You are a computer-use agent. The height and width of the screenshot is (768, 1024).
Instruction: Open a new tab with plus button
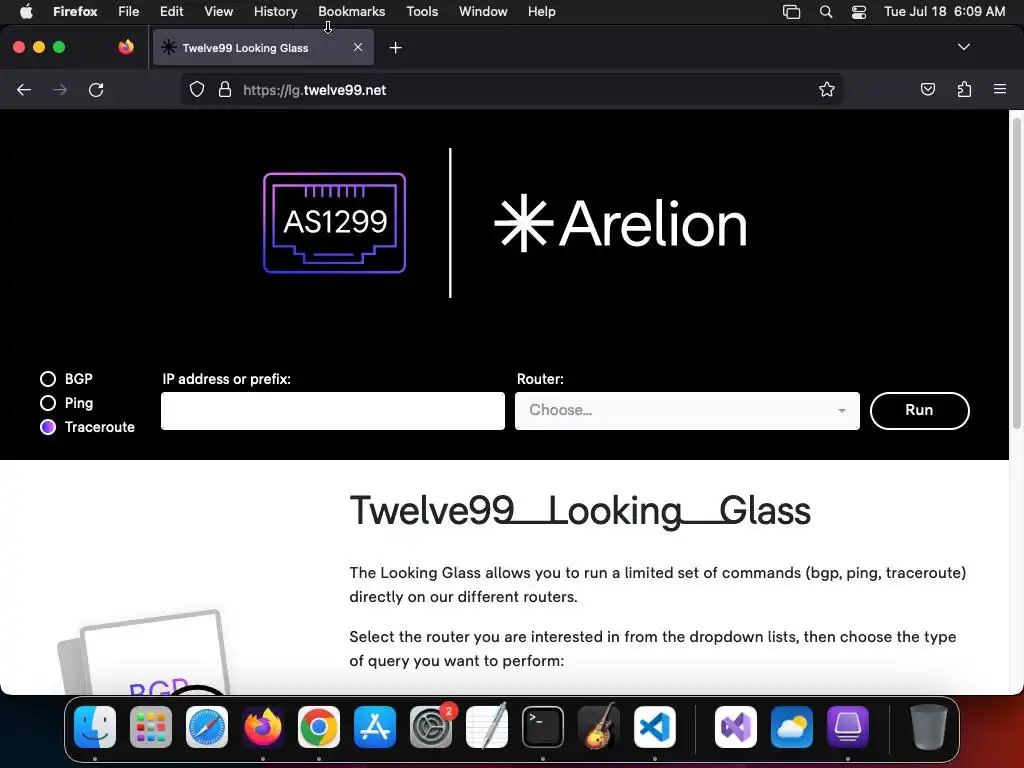tap(395, 48)
